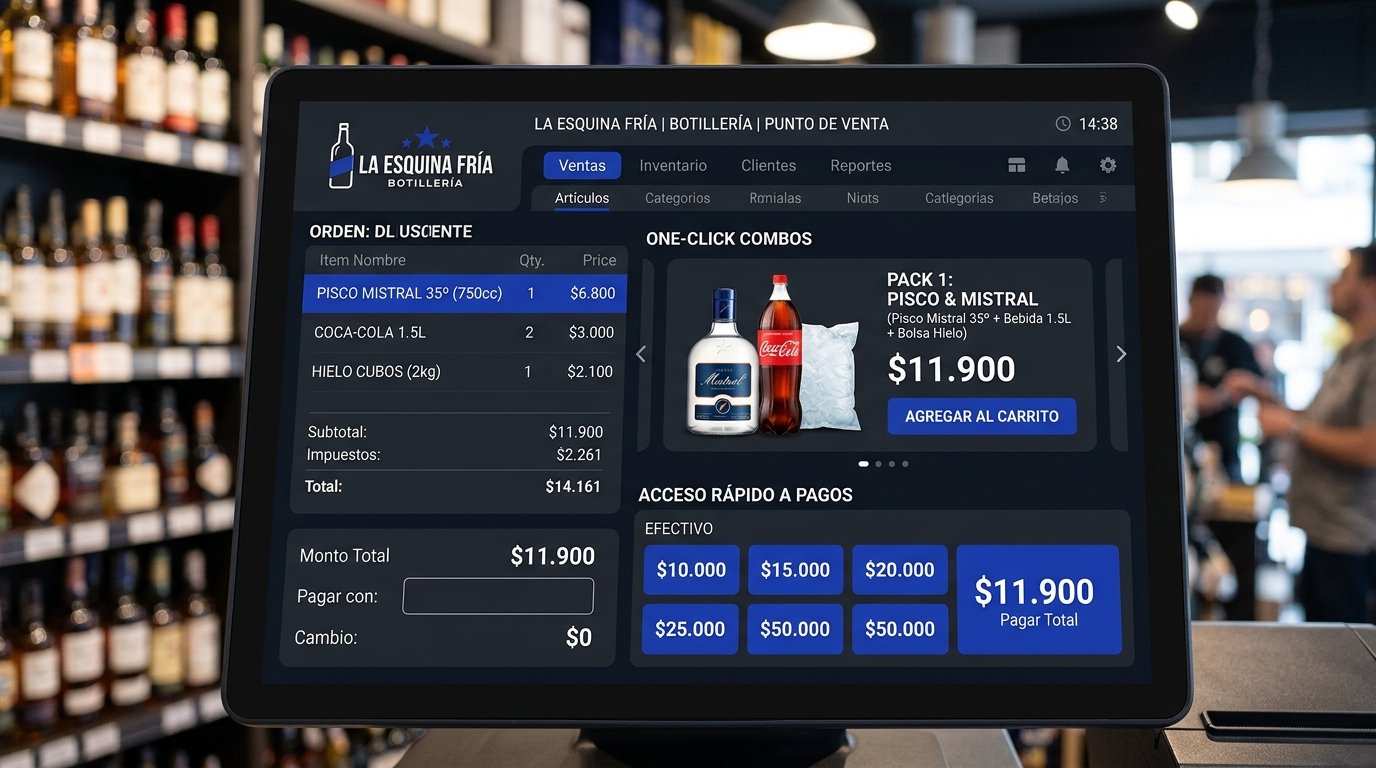Choose the $15.000 cash button
1376x768 pixels.
pos(795,570)
